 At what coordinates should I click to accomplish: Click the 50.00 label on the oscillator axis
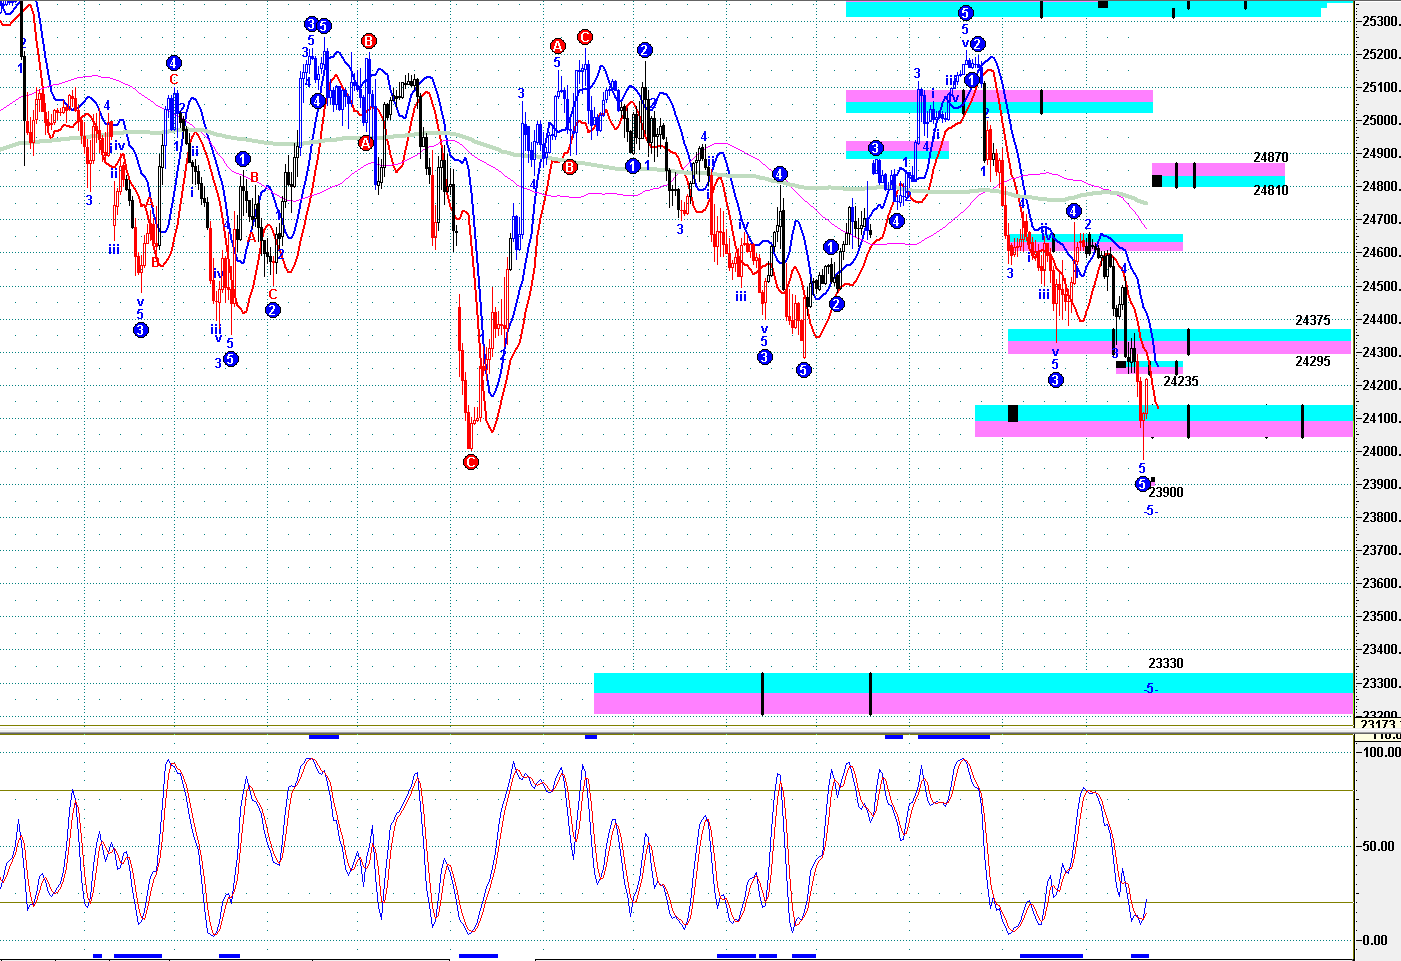pyautogui.click(x=1378, y=846)
